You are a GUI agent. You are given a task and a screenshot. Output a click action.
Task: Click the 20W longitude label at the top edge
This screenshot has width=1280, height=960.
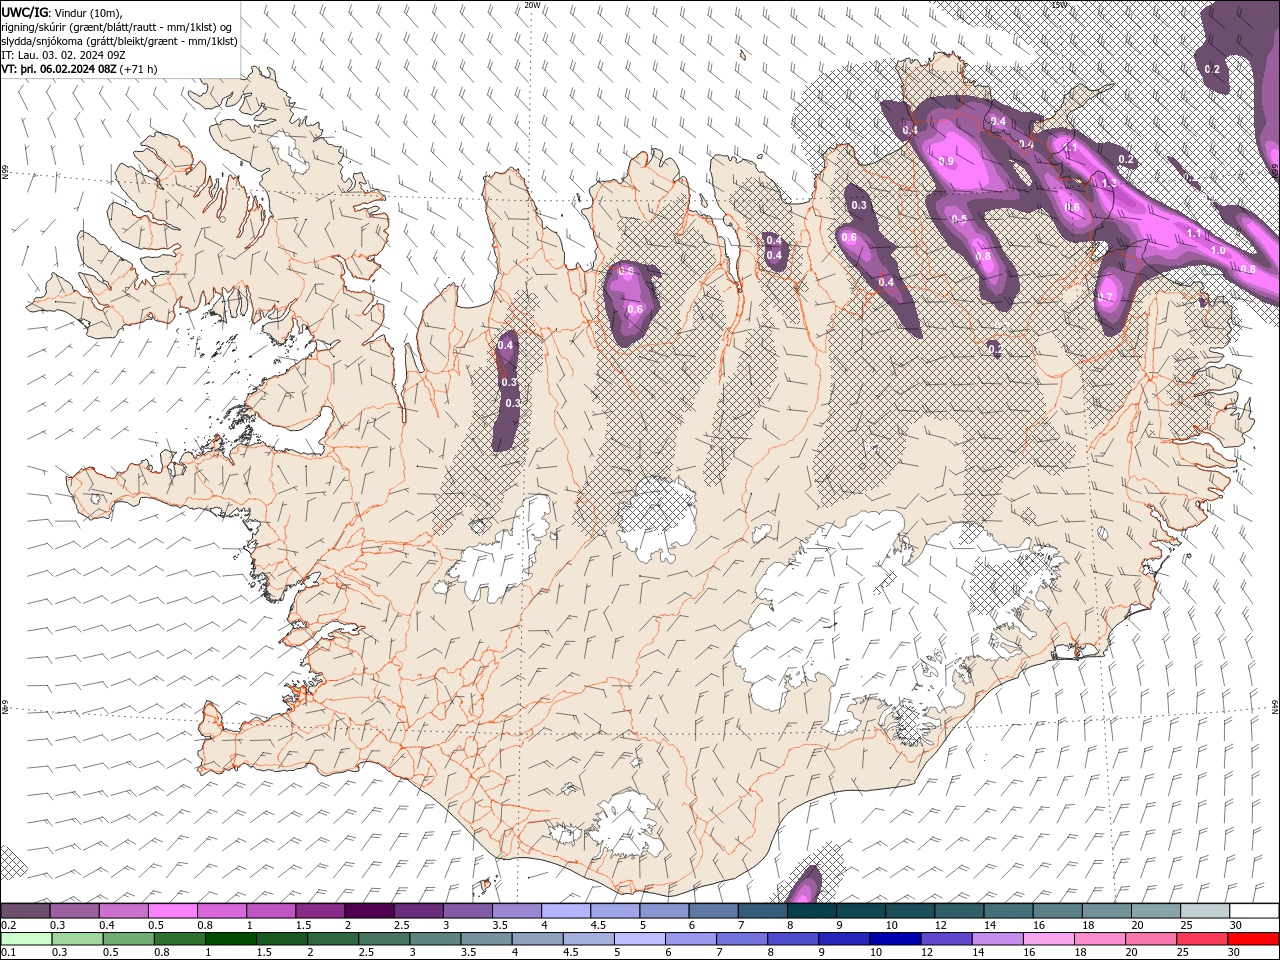[533, 4]
